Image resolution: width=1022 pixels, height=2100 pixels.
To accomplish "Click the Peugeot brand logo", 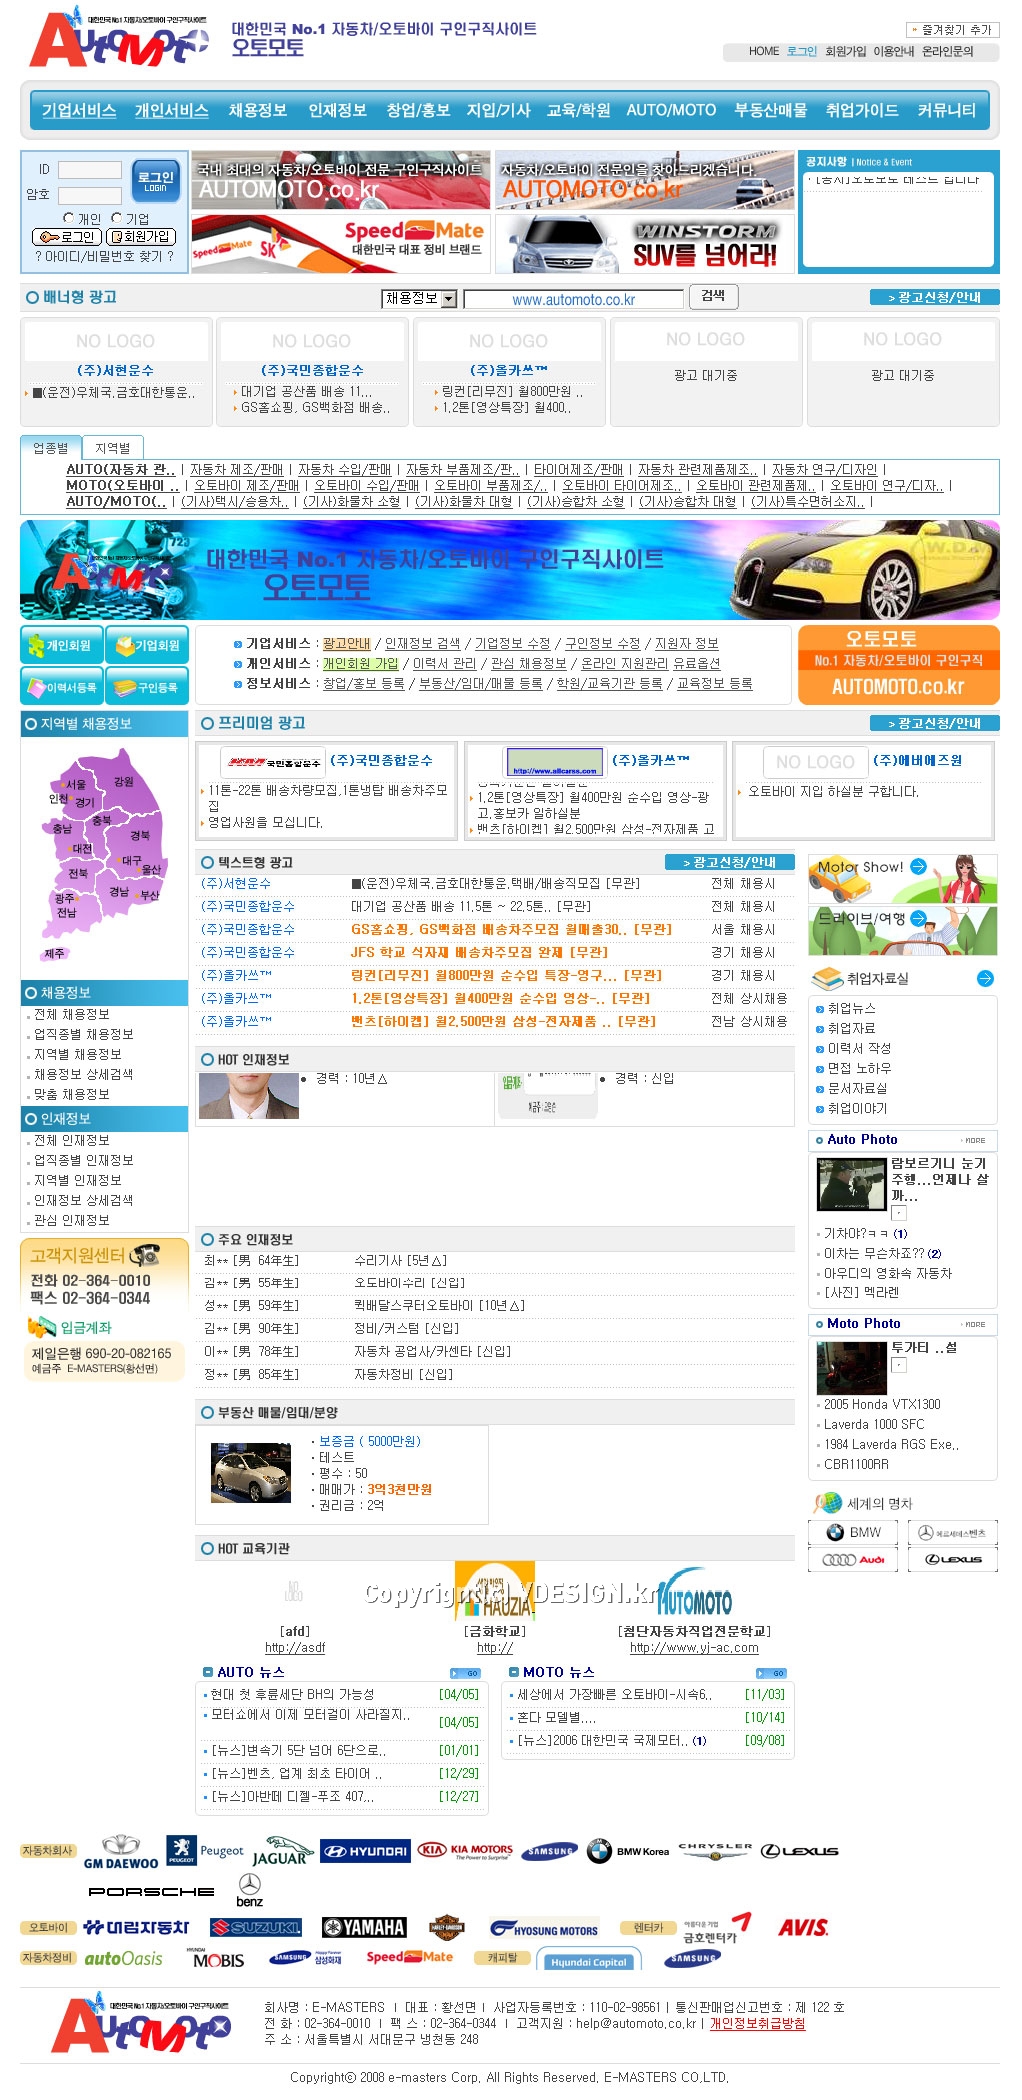I will [205, 1851].
